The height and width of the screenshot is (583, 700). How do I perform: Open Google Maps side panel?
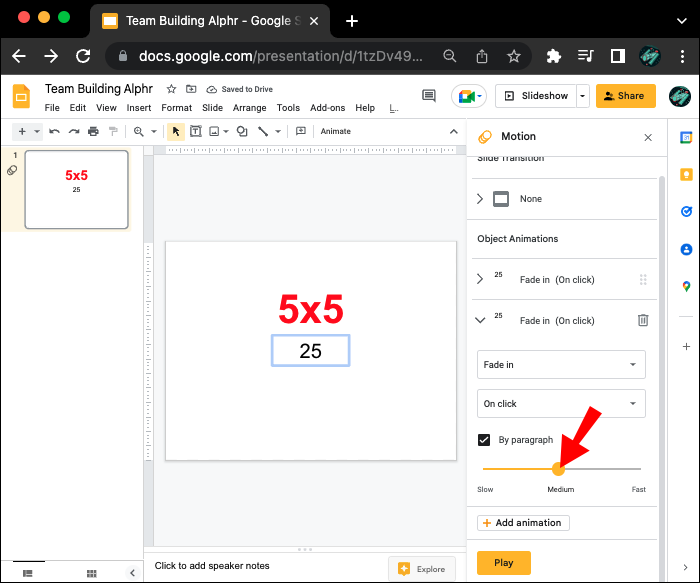[x=686, y=286]
